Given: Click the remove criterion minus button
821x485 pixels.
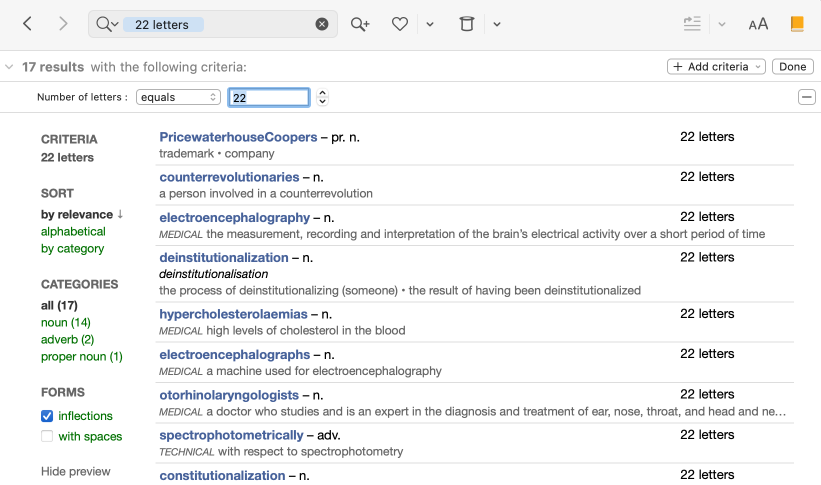Looking at the screenshot, I should [x=806, y=97].
